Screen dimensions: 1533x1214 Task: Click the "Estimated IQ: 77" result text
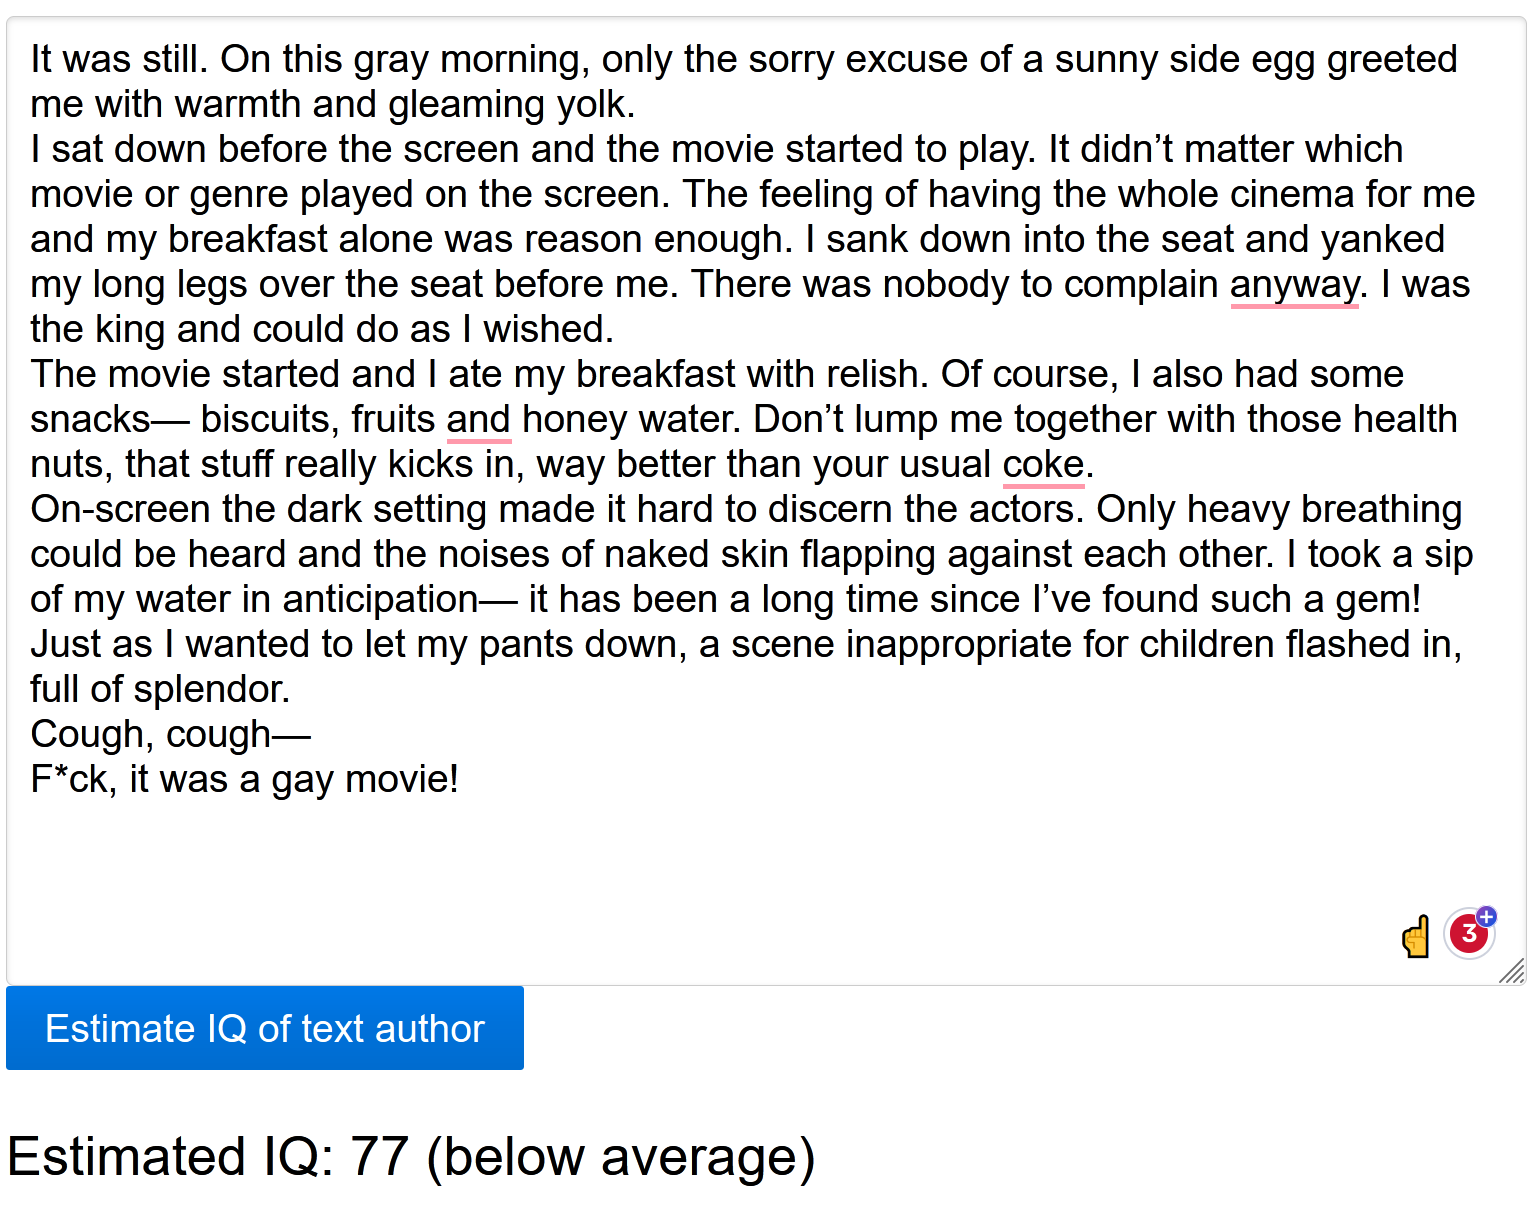(x=208, y=1157)
